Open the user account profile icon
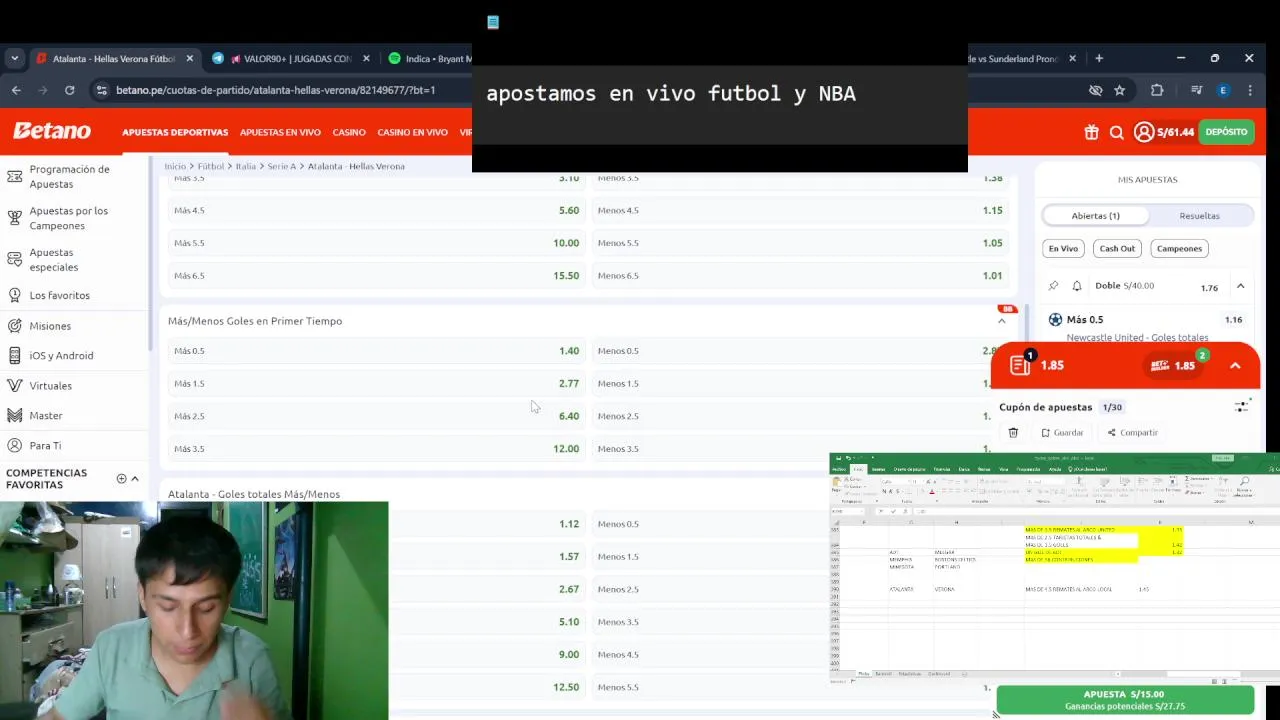The image size is (1280, 720). [x=1144, y=132]
